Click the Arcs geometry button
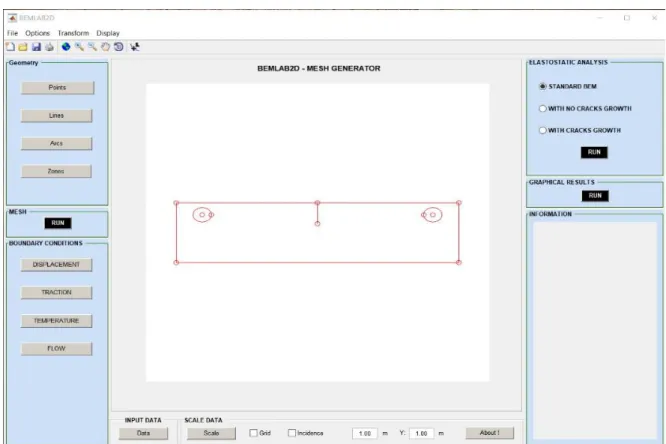This screenshot has height=444, width=666. (56, 143)
